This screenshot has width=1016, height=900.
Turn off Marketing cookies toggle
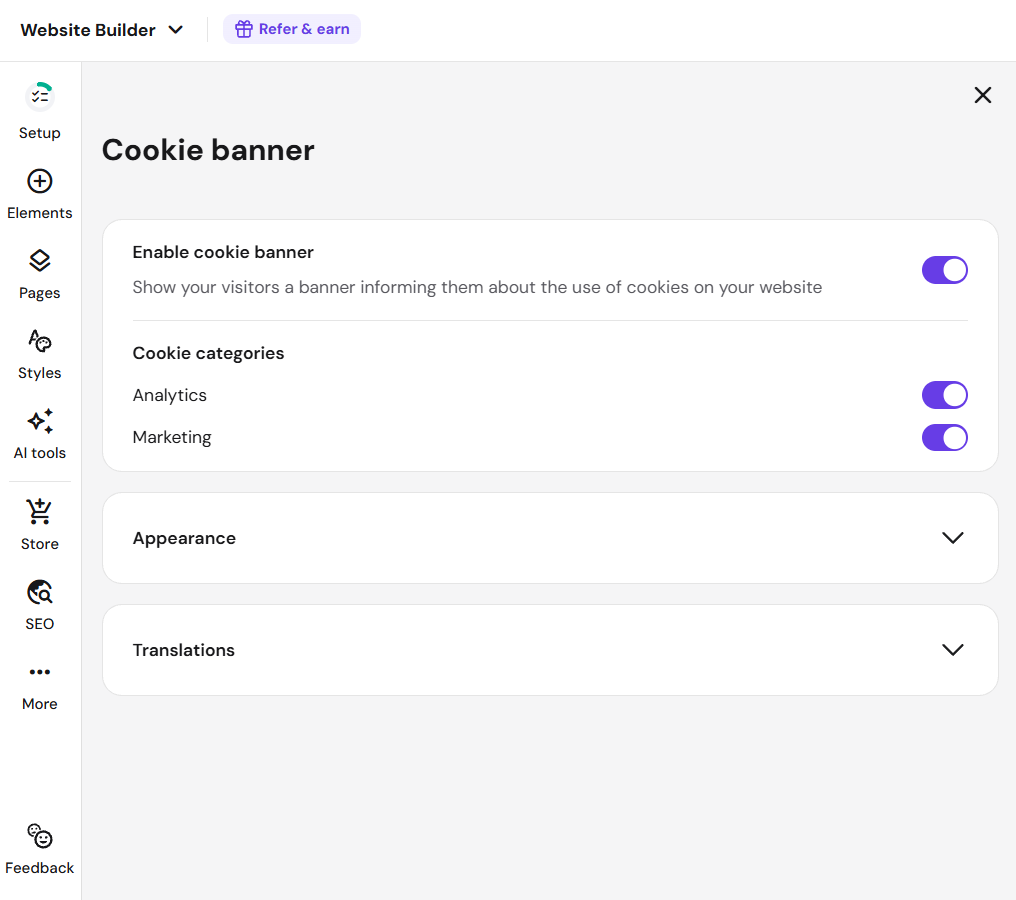click(944, 437)
